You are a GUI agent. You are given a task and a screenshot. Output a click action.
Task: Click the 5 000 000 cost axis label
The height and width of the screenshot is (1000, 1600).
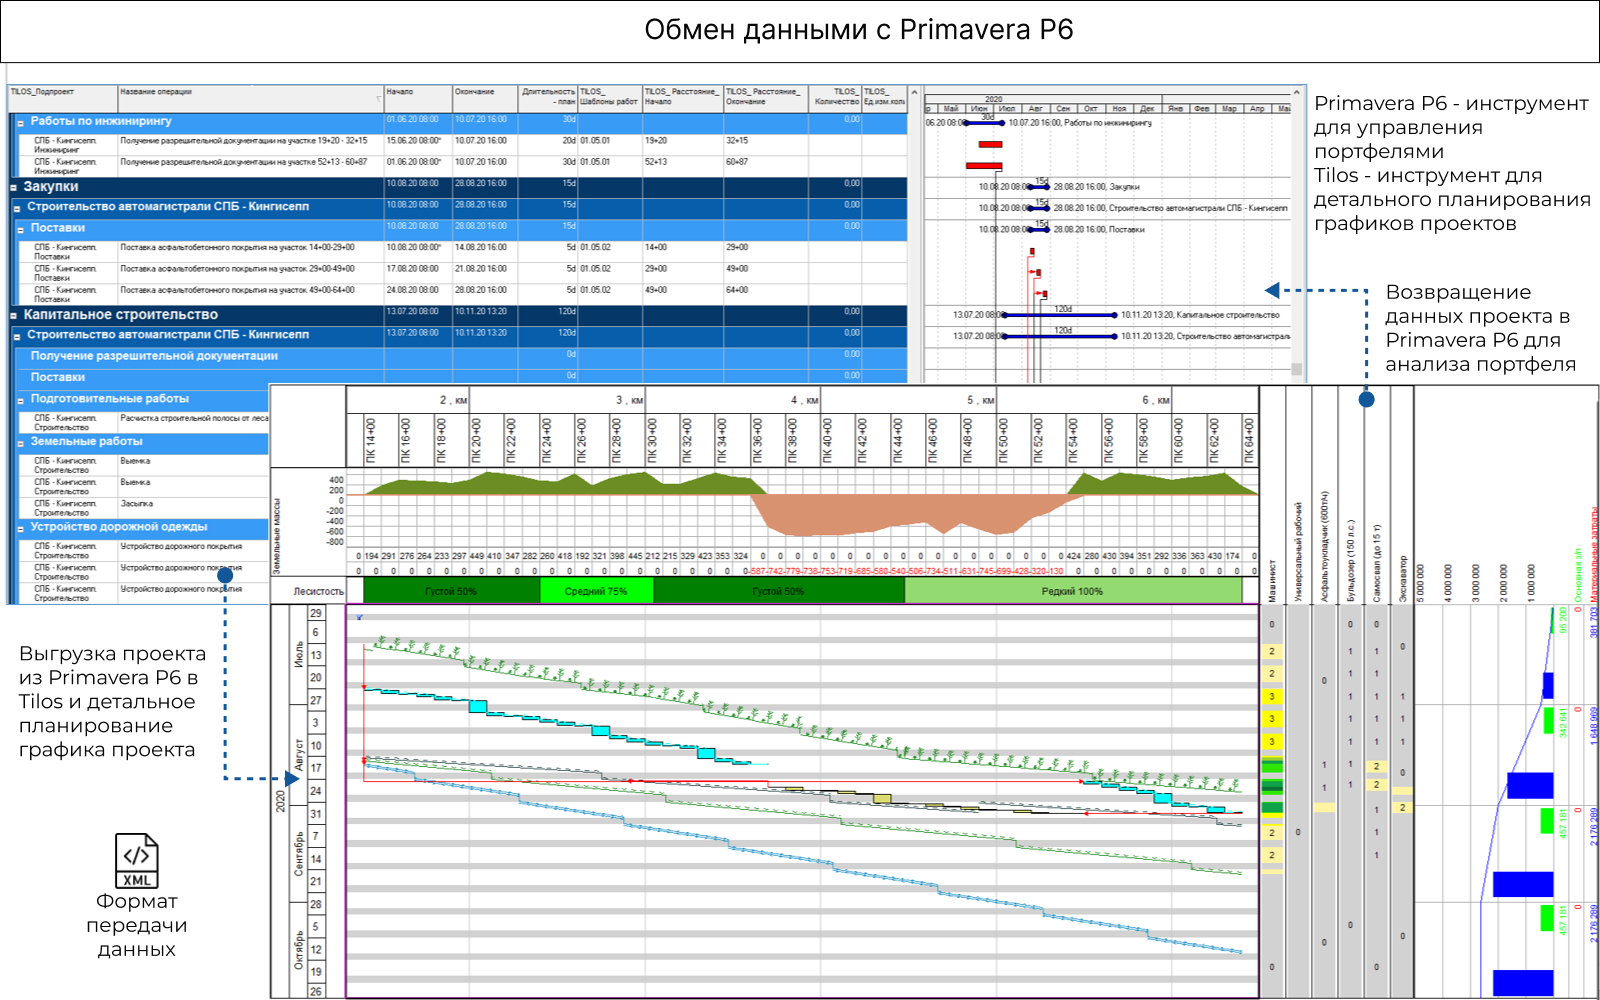(x=1420, y=582)
